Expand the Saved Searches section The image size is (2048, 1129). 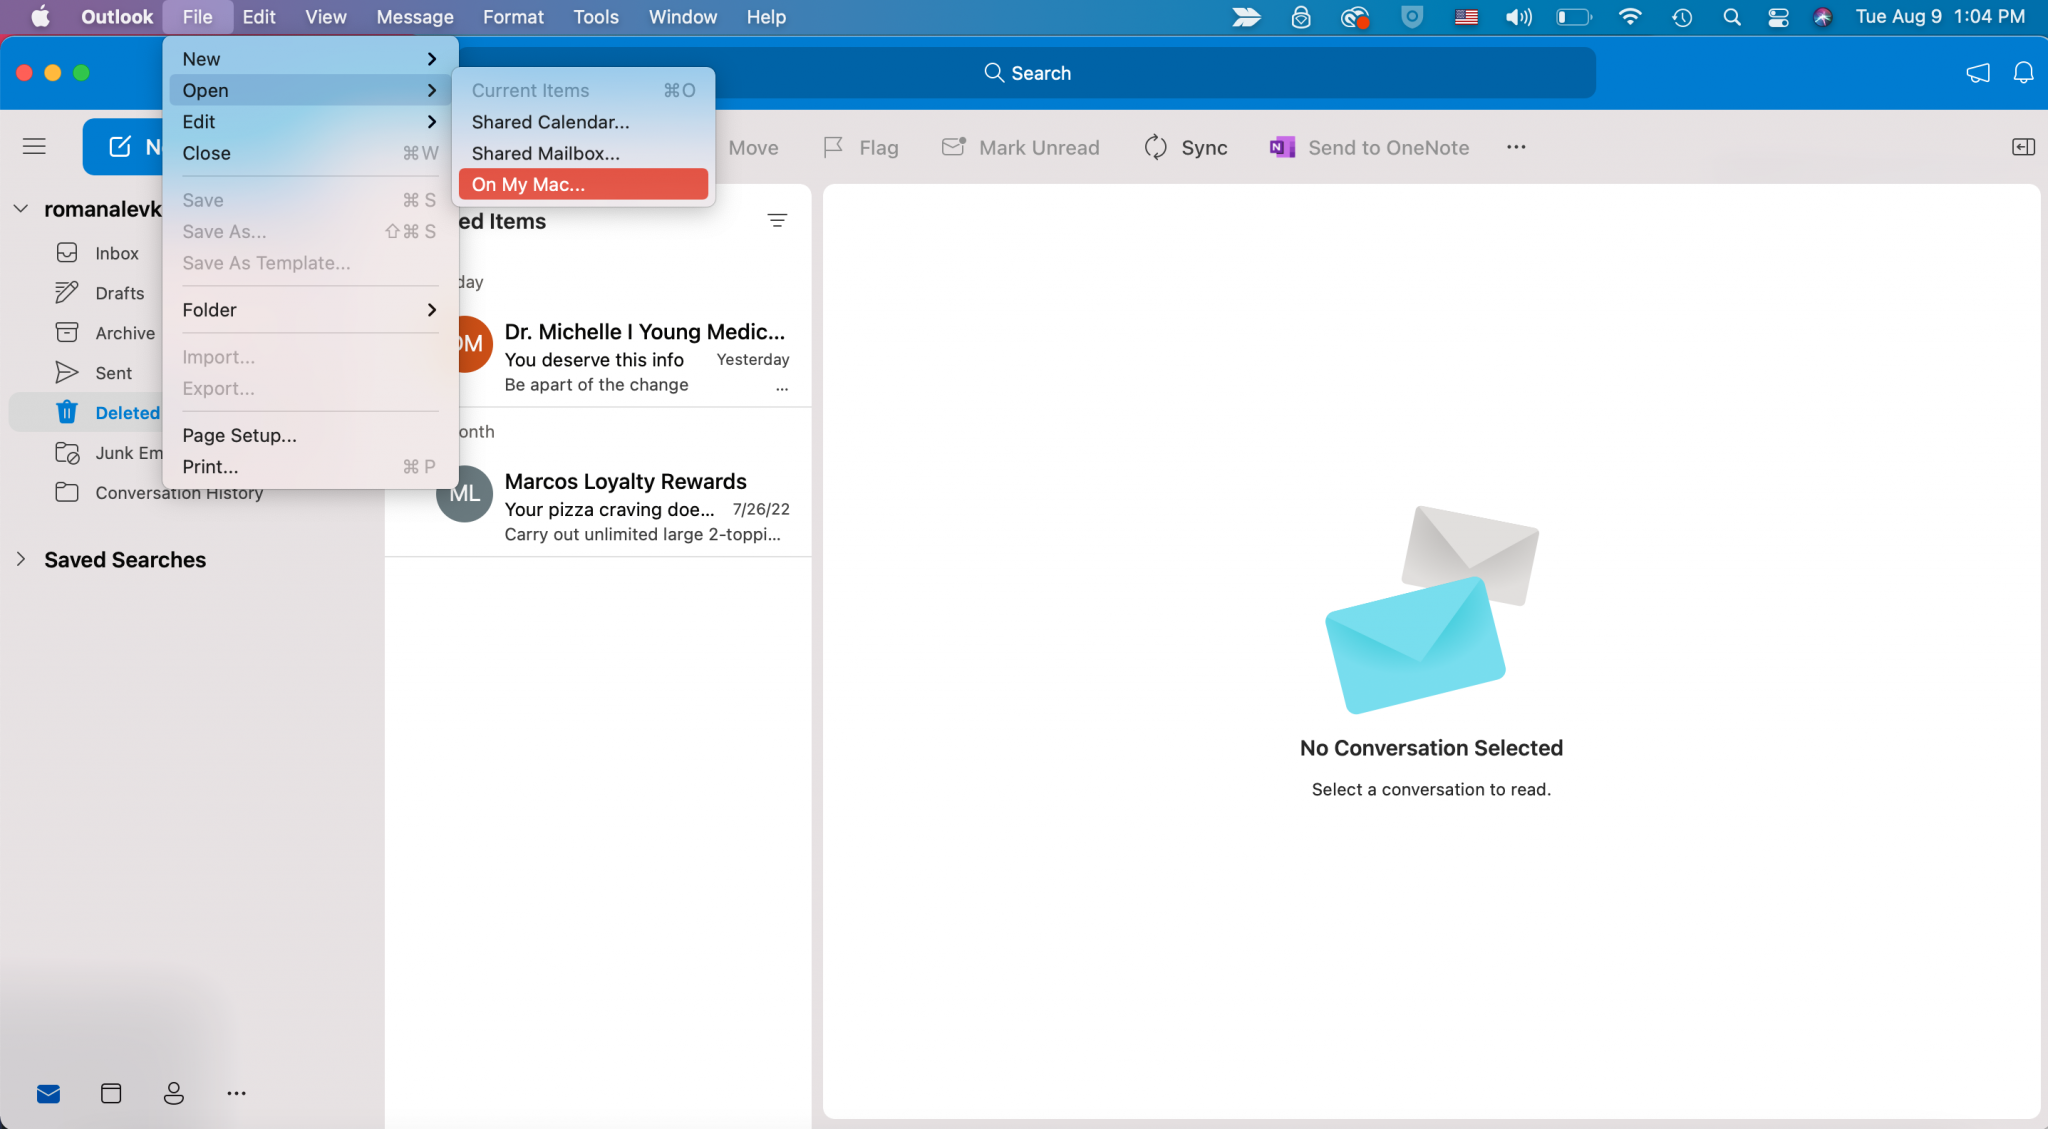point(21,559)
